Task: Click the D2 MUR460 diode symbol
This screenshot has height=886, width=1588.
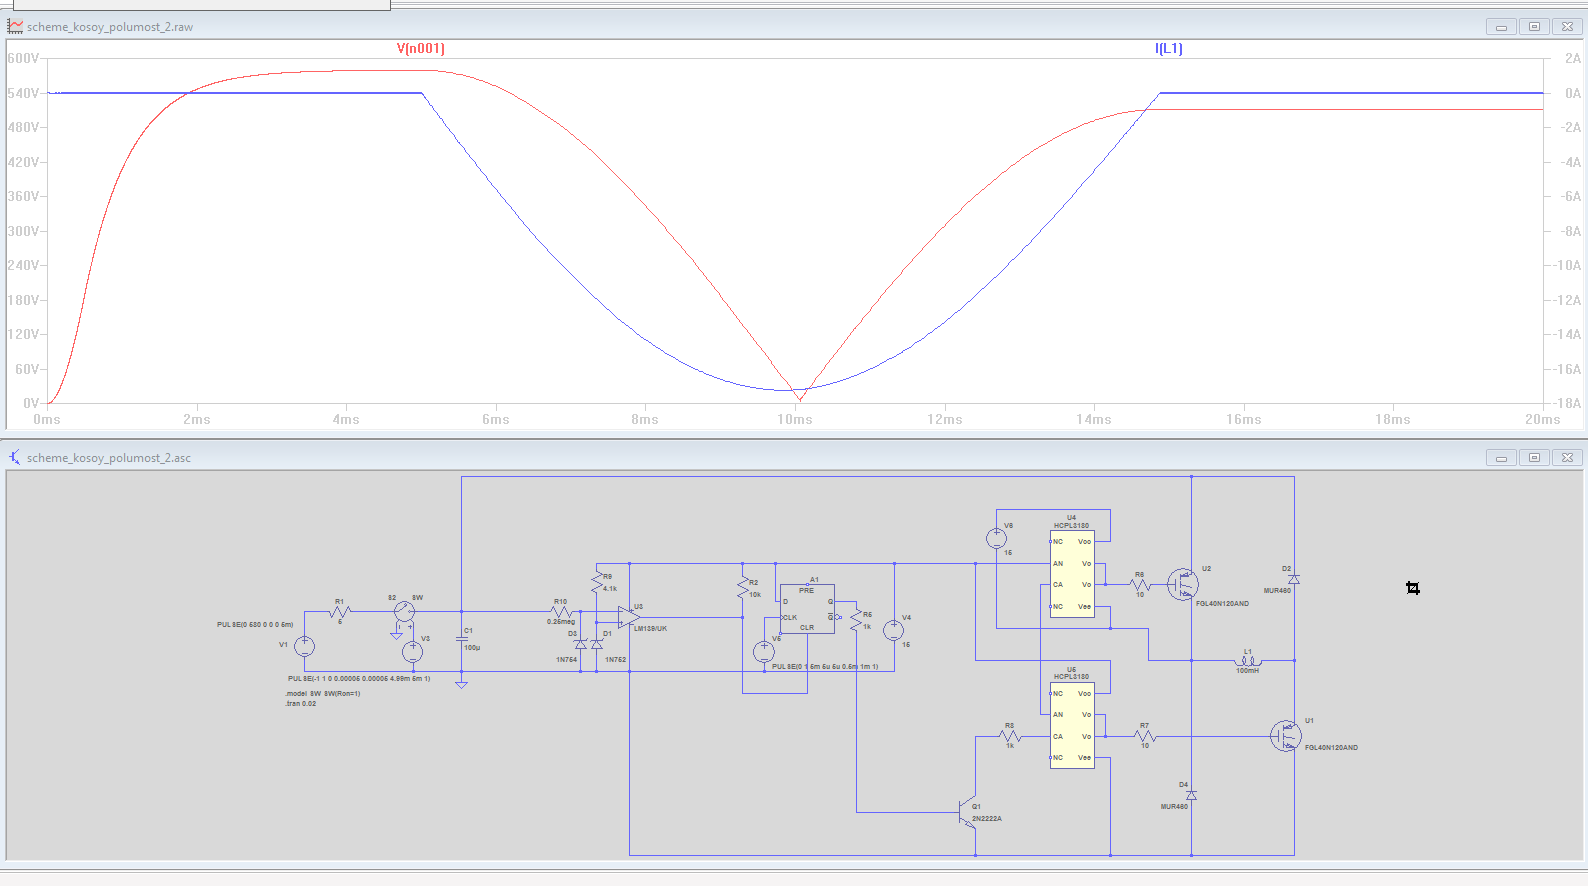Action: pyautogui.click(x=1294, y=579)
